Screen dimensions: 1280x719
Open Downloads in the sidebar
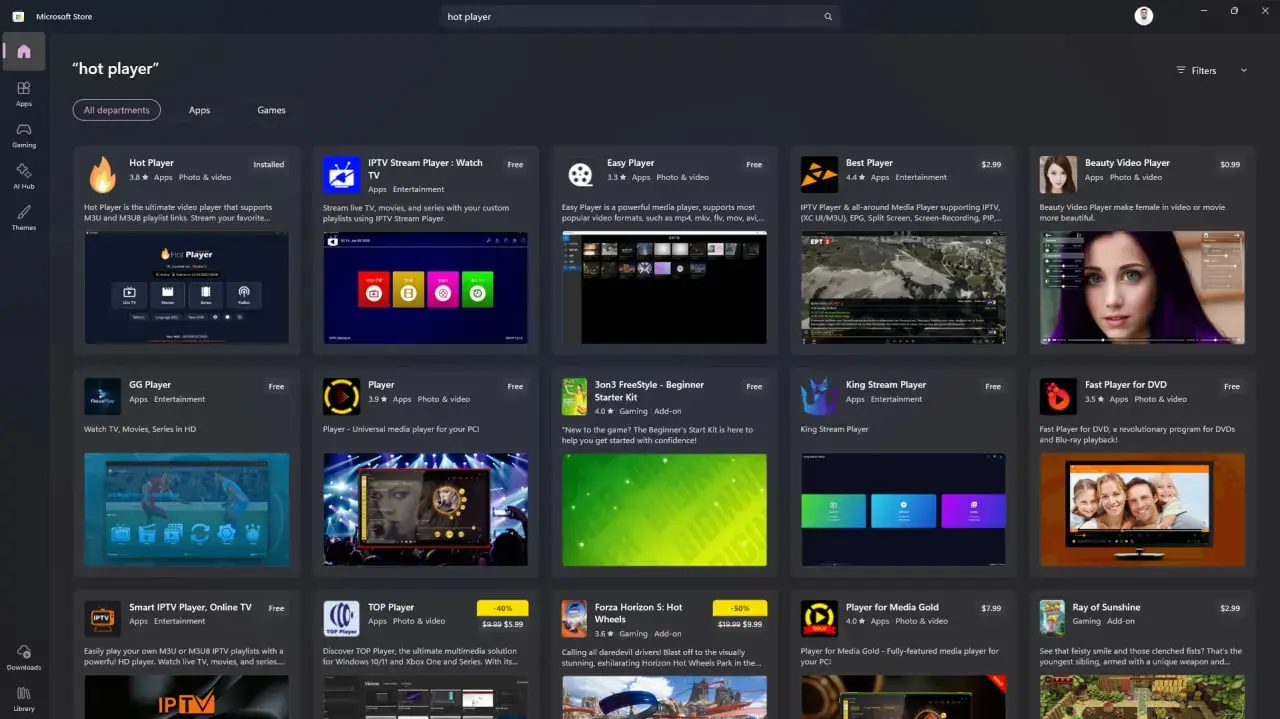24,657
